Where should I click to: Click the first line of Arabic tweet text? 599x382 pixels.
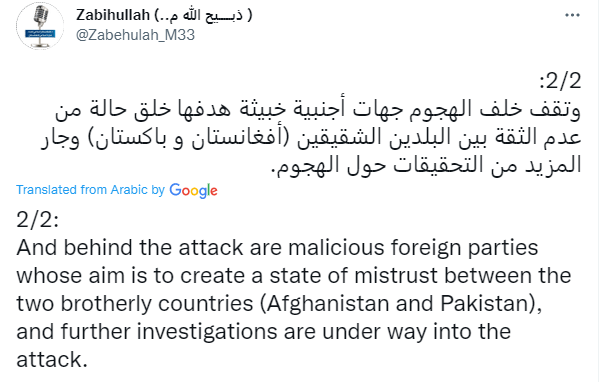tap(318, 110)
